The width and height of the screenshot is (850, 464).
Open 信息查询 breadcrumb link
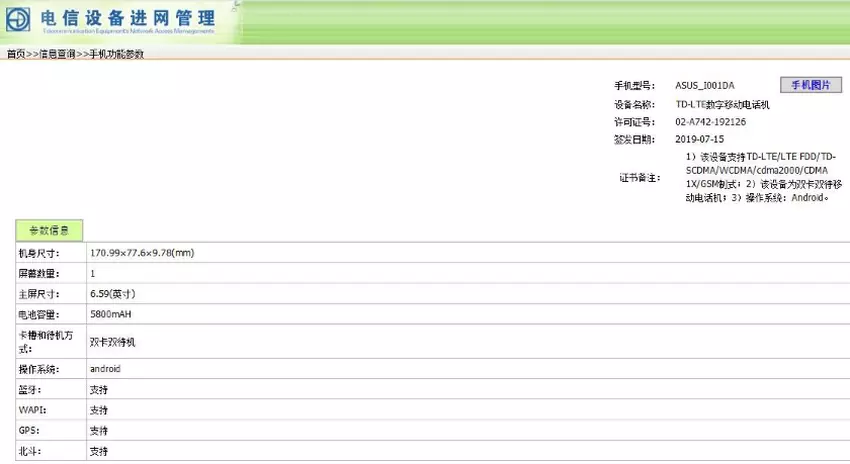(57, 54)
